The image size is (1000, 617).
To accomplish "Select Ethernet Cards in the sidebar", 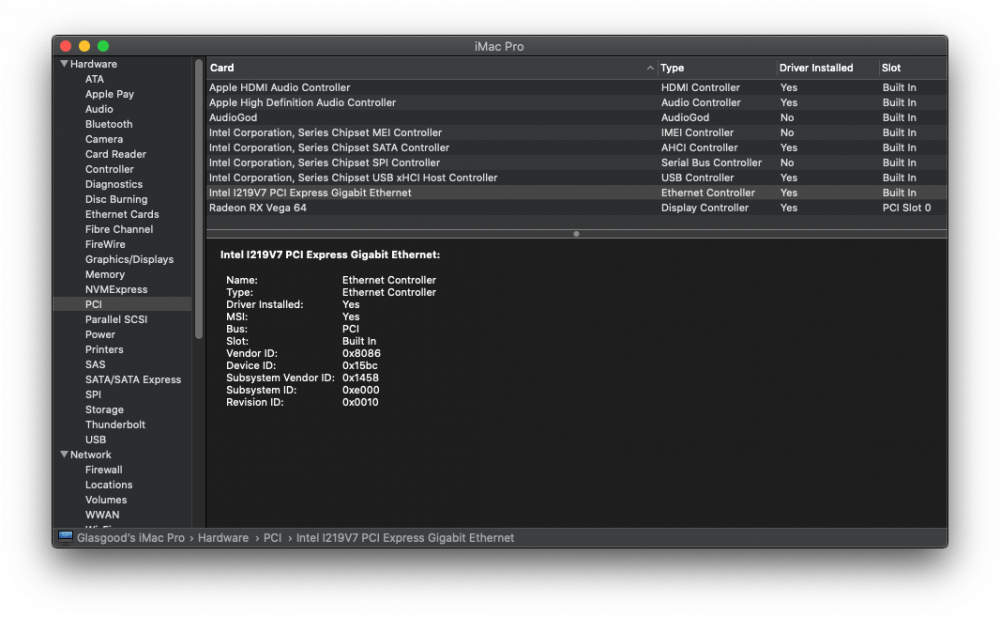I will point(122,214).
